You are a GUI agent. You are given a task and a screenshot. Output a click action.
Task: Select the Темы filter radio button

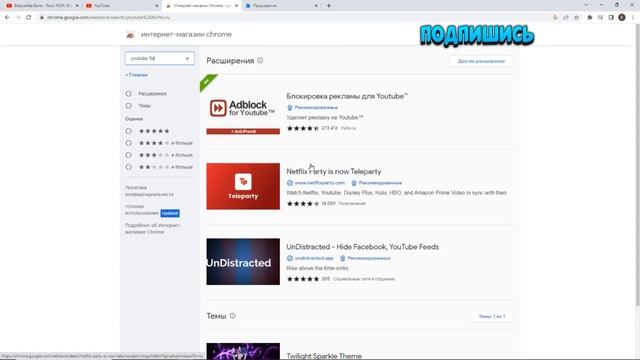[x=129, y=106]
